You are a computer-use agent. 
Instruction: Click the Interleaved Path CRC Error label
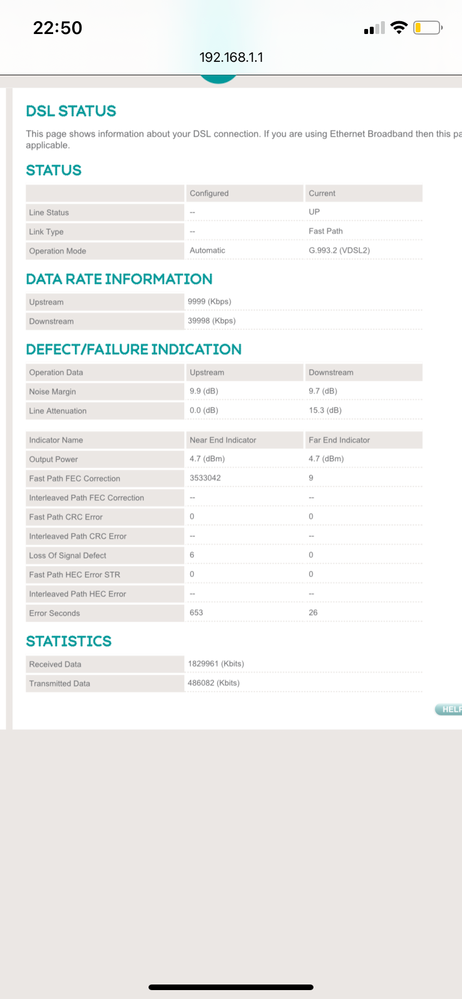click(x=105, y=536)
